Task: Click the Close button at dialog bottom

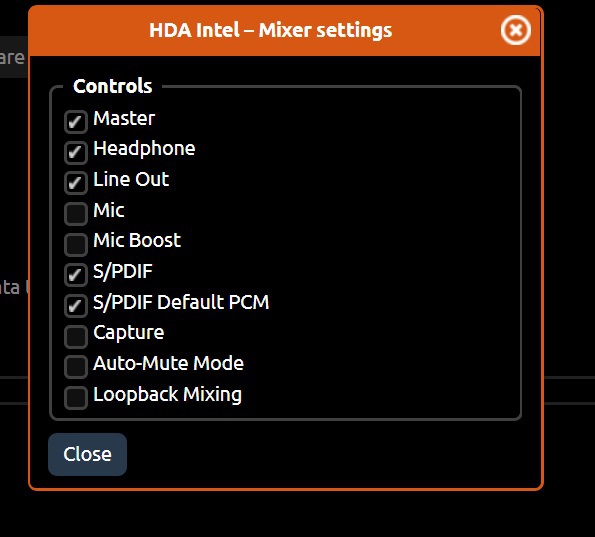Action: click(x=87, y=454)
